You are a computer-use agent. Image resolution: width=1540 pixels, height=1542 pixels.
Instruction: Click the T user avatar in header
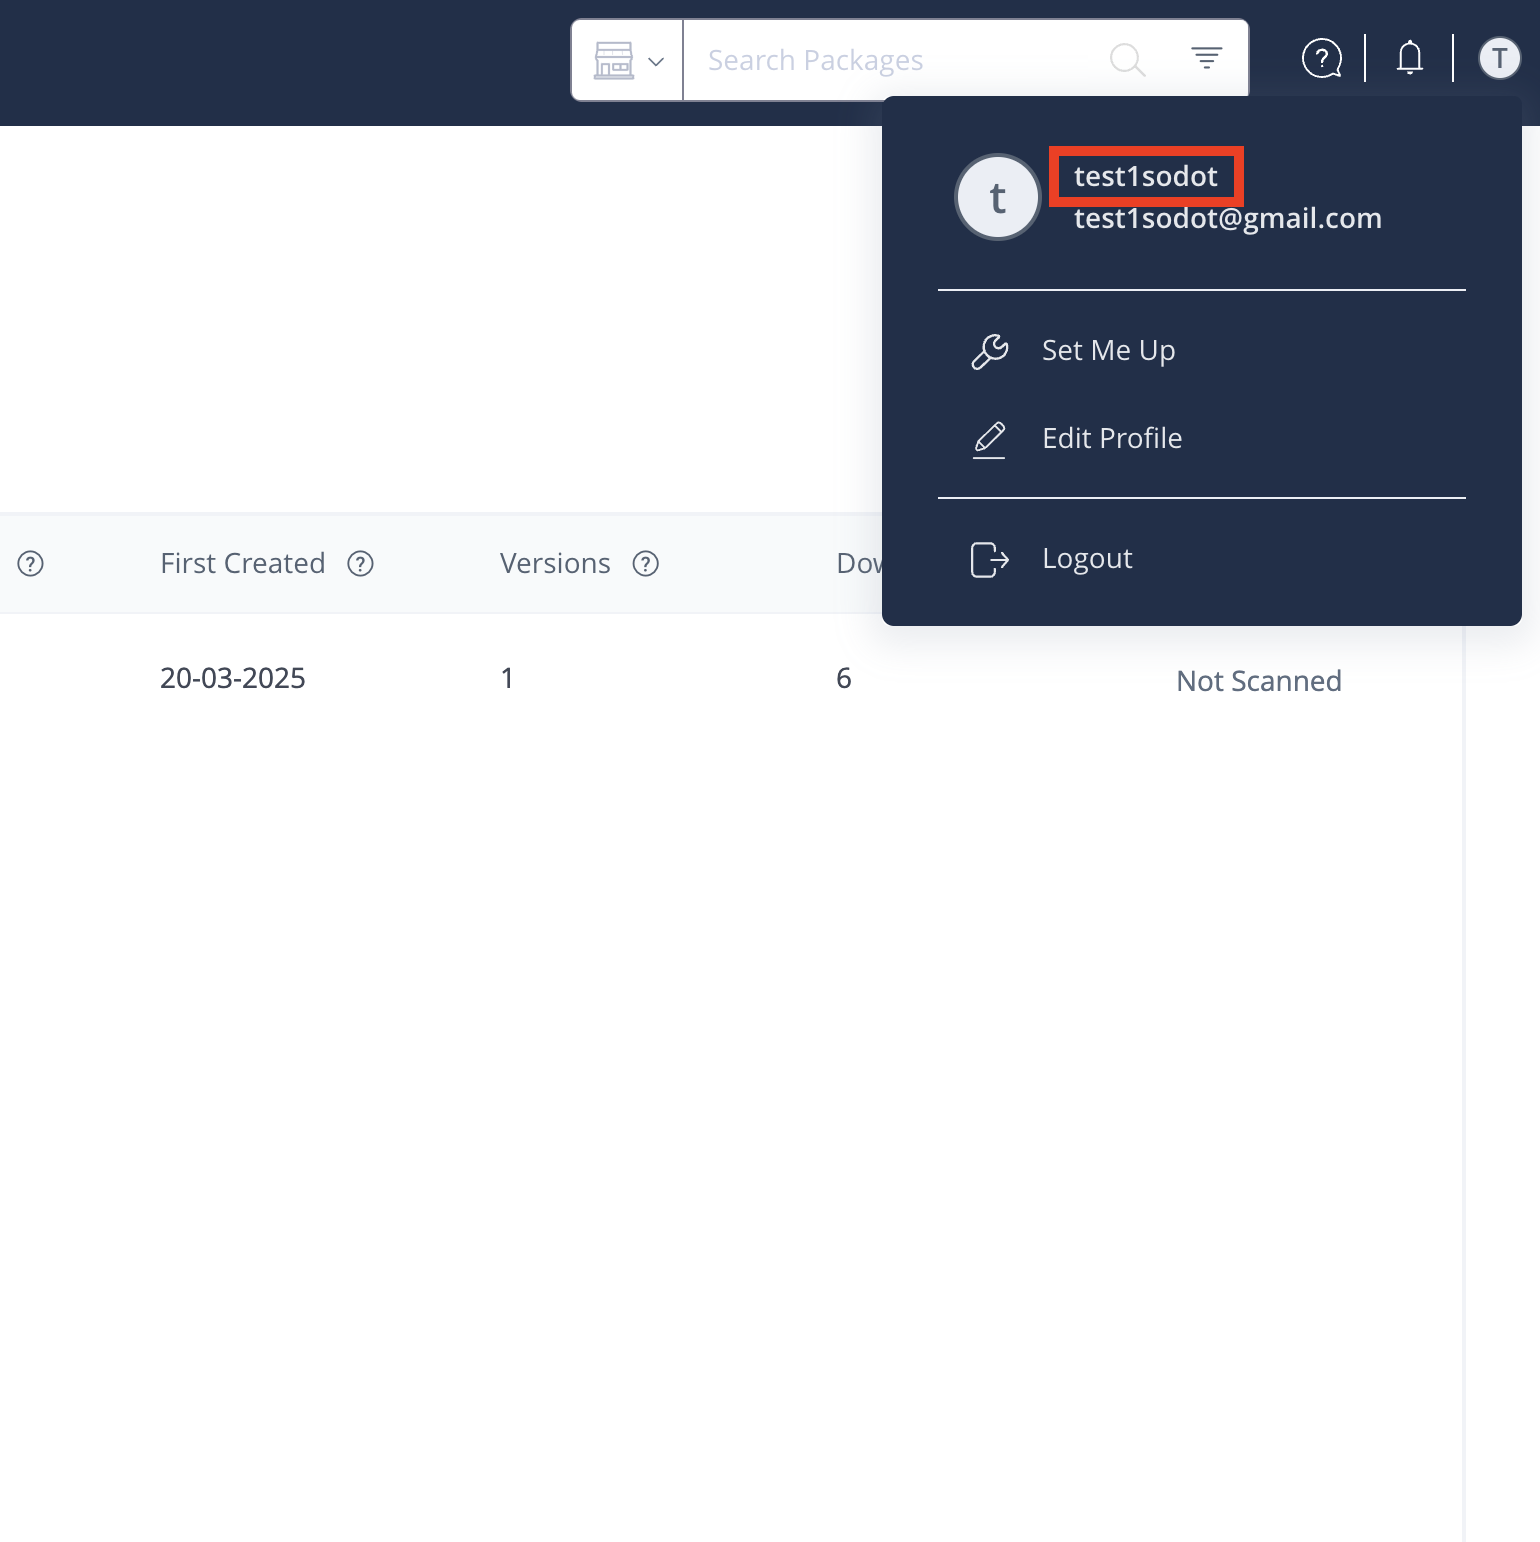pyautogui.click(x=1499, y=58)
